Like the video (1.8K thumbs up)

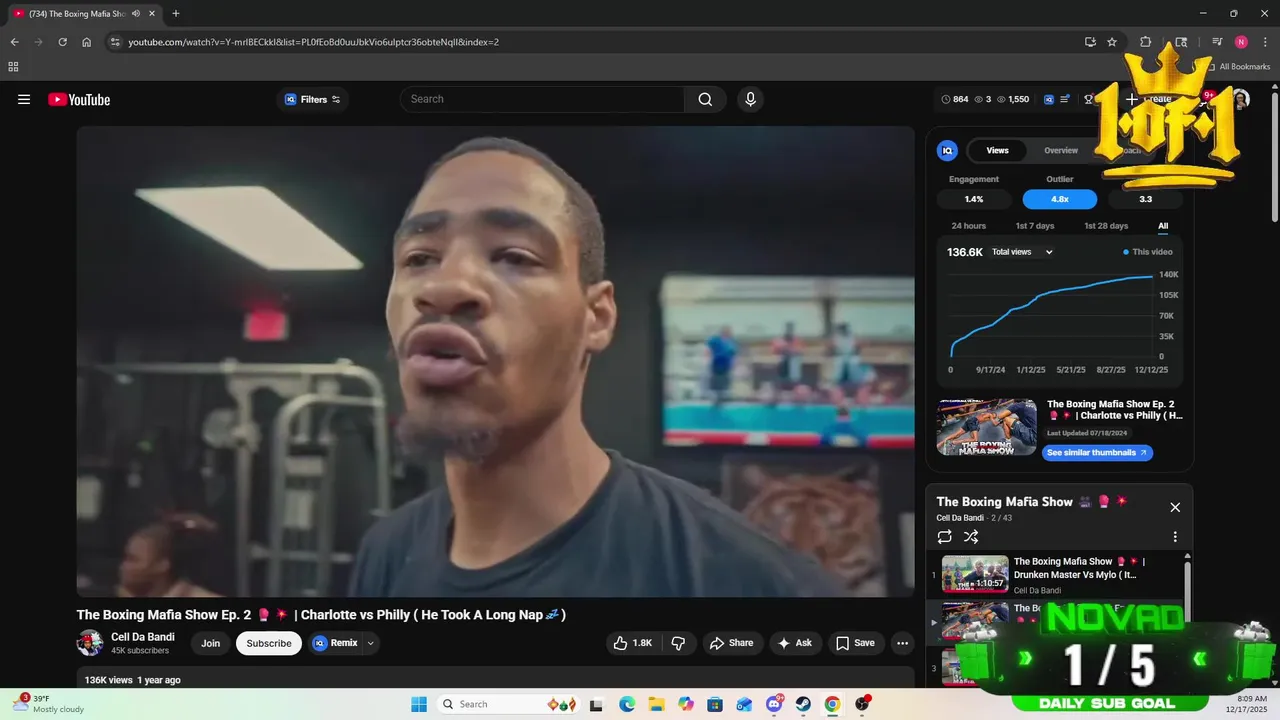[x=633, y=643]
